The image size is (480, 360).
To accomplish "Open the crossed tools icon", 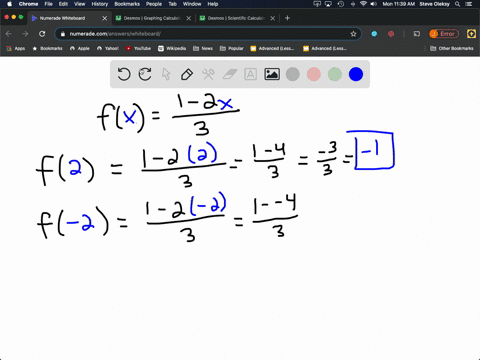I will [x=208, y=74].
